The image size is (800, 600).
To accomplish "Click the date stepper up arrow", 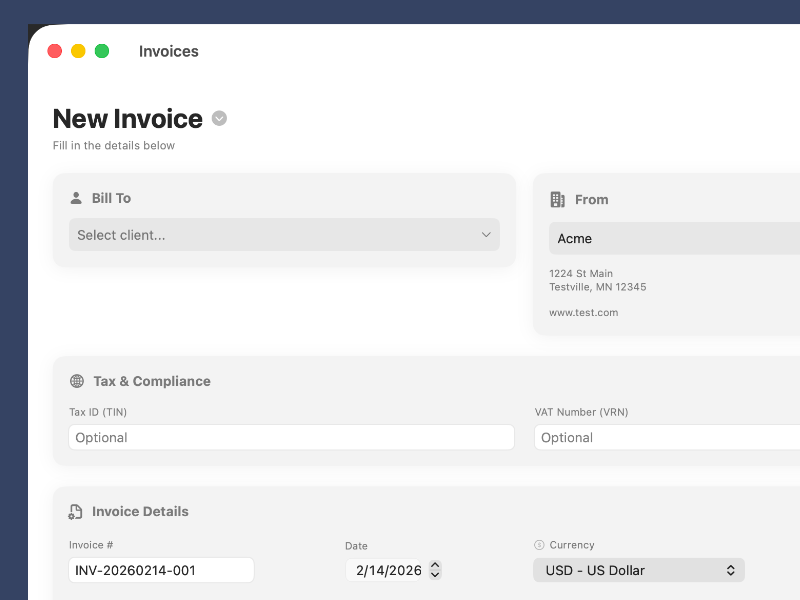I will click(x=434, y=565).
